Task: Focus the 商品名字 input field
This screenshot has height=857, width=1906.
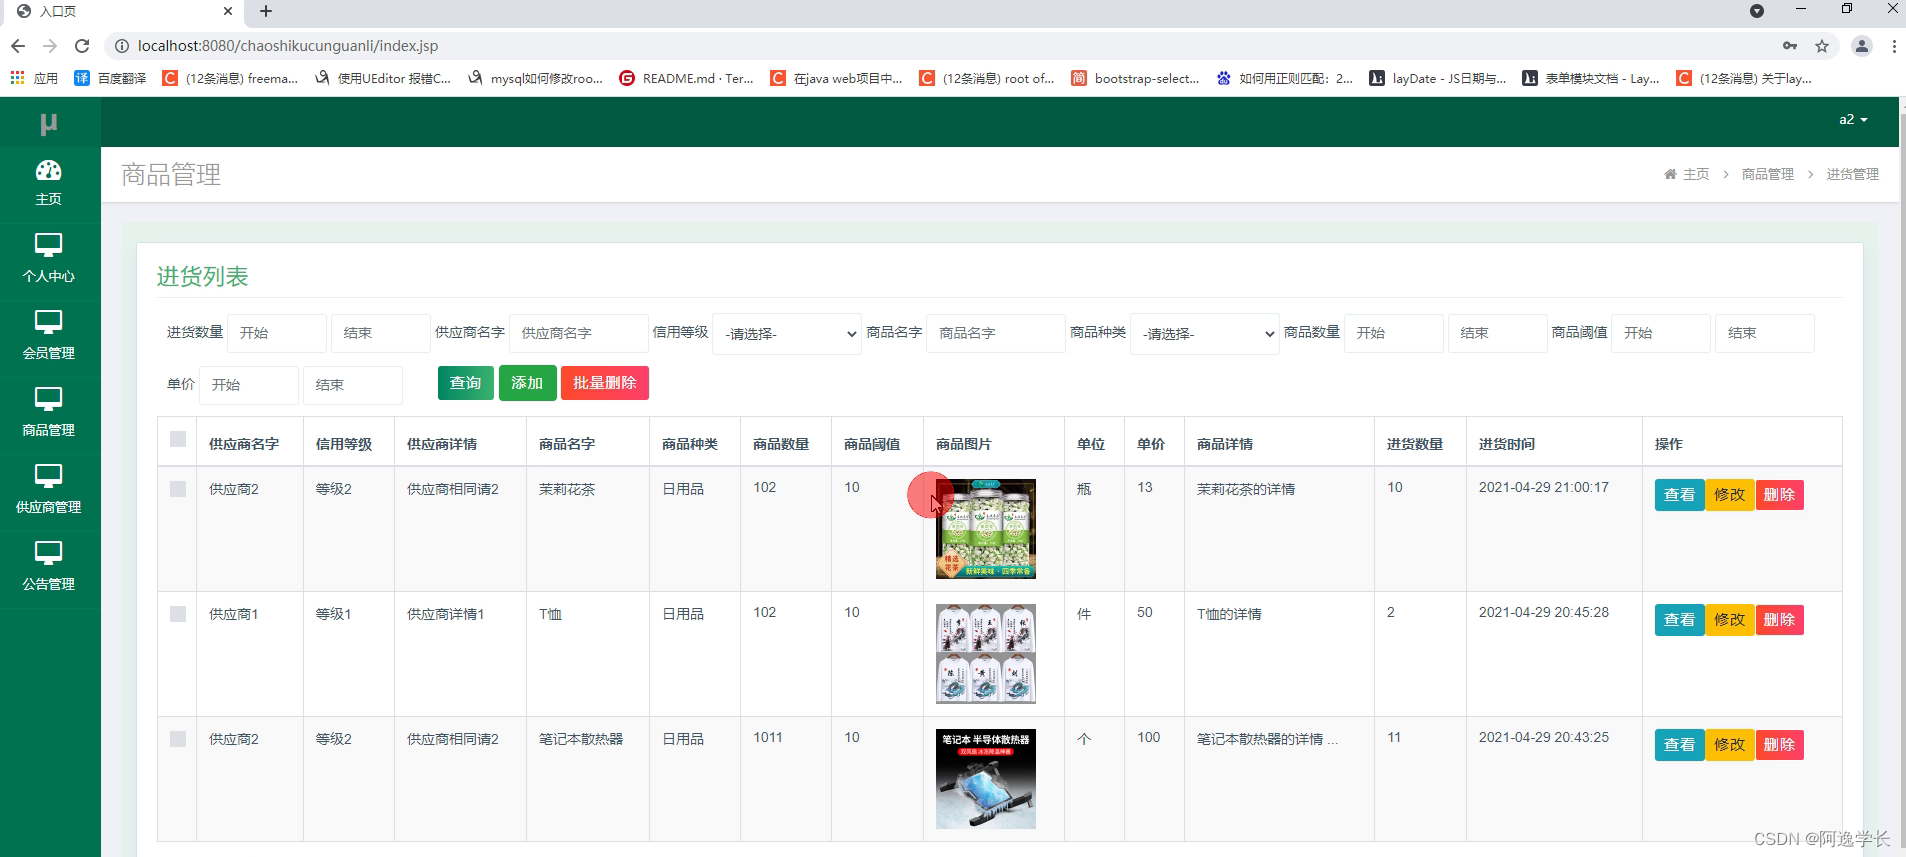Action: [x=996, y=333]
